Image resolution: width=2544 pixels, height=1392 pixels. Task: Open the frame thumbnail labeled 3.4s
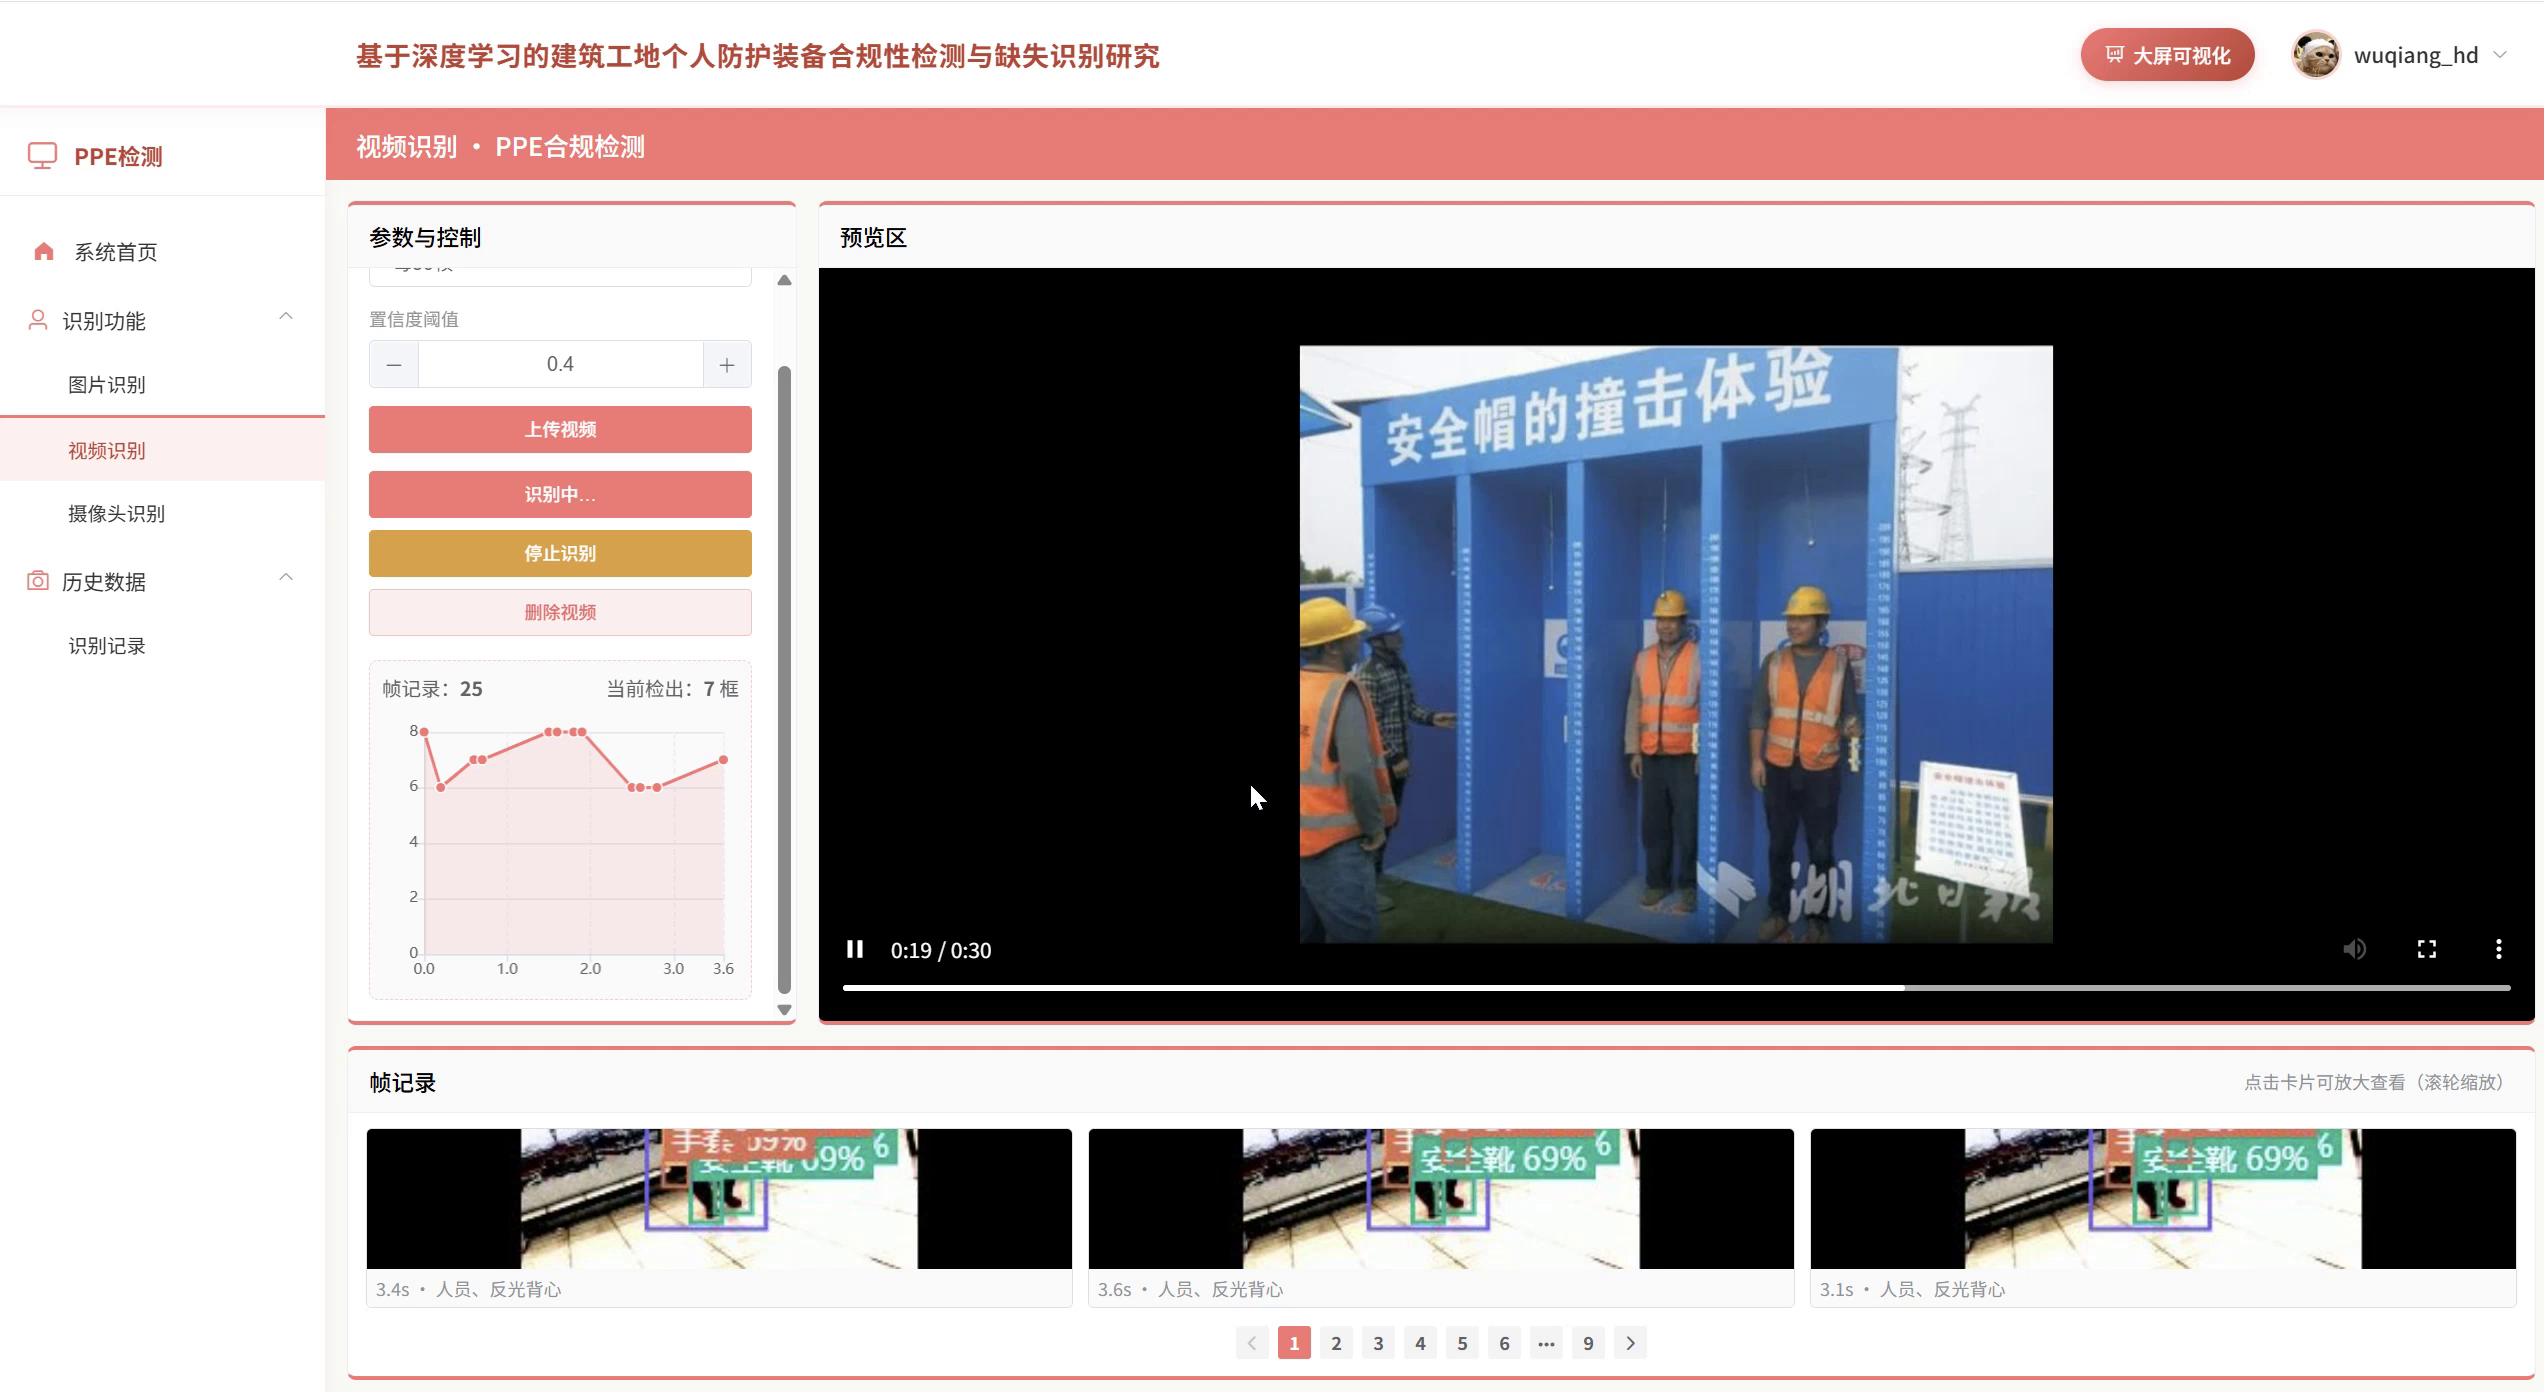click(719, 1199)
